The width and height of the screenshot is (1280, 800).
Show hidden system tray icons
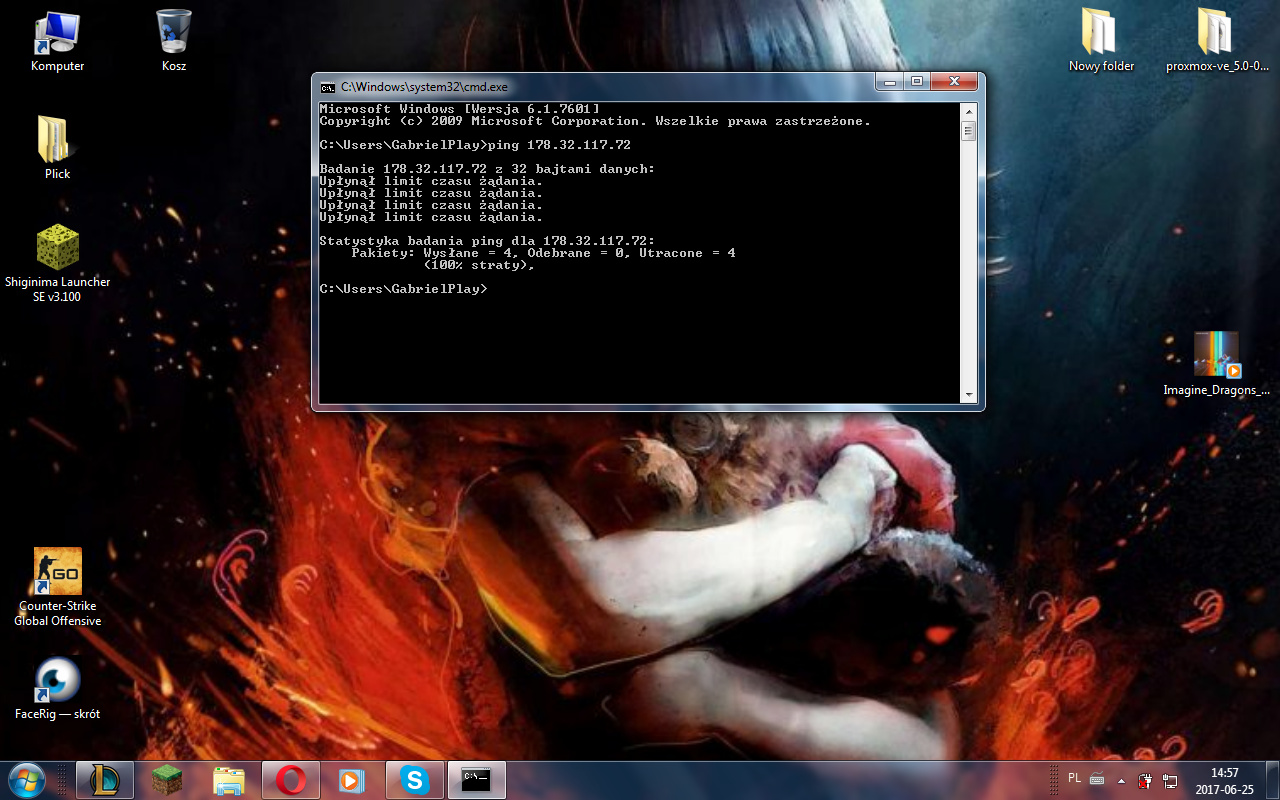pyautogui.click(x=1121, y=780)
